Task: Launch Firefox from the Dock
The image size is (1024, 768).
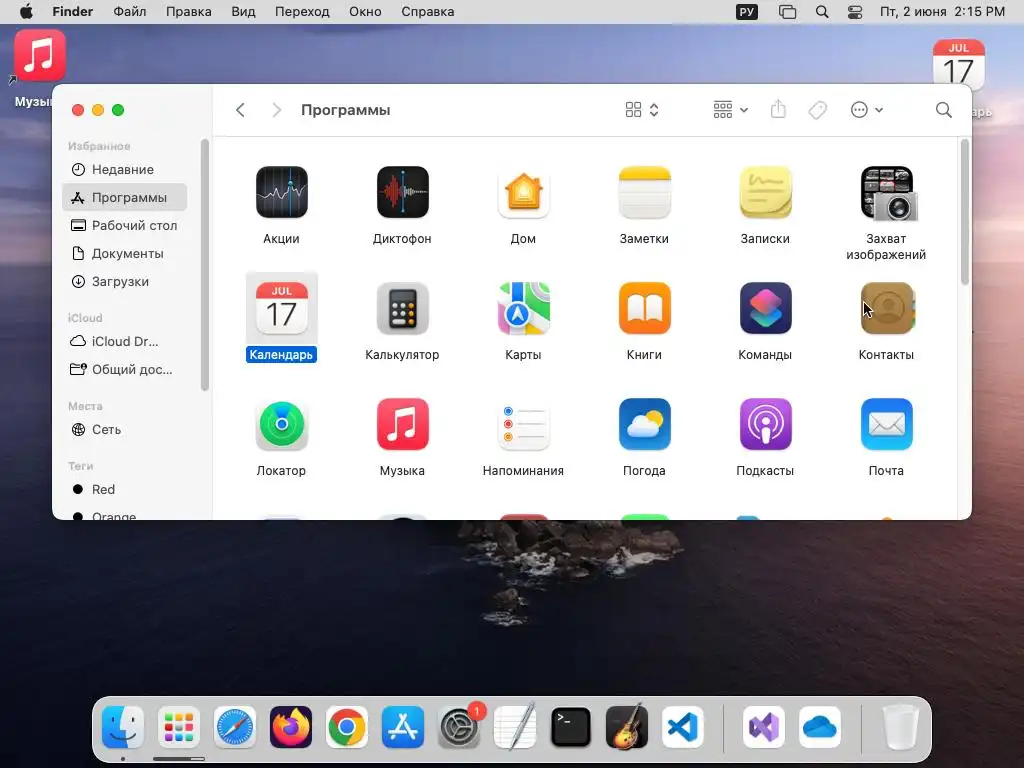Action: [291, 727]
